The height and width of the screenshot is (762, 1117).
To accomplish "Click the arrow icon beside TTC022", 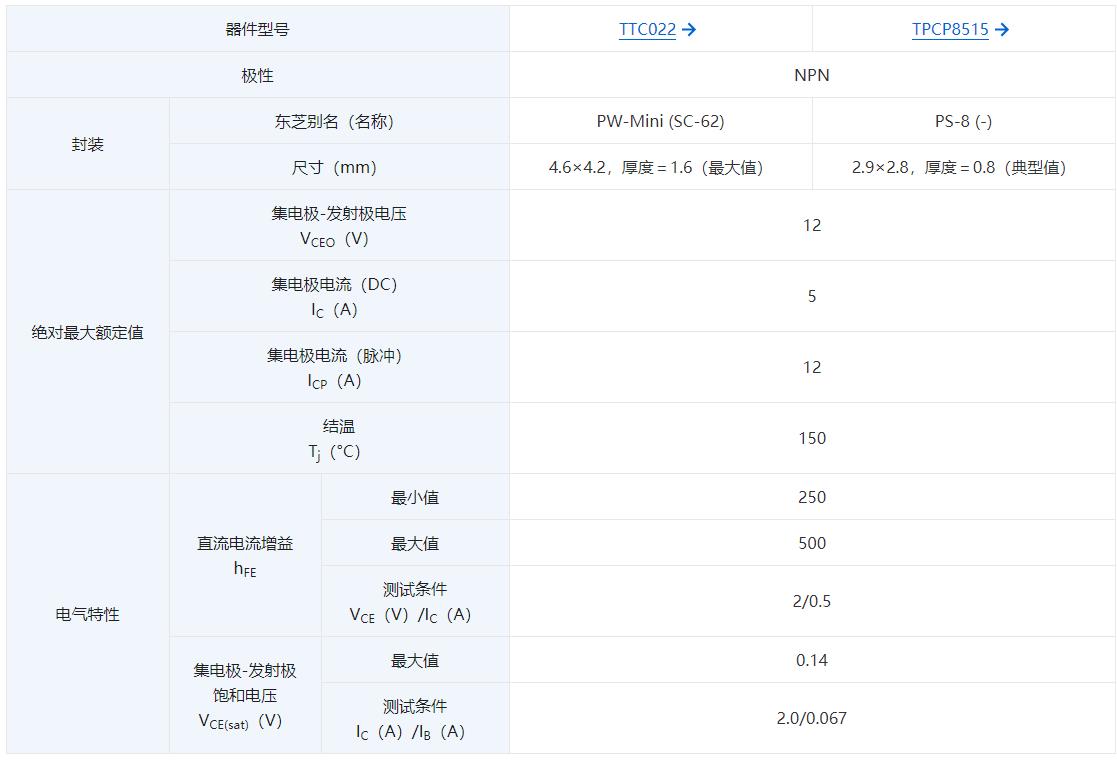I will click(x=689, y=29).
